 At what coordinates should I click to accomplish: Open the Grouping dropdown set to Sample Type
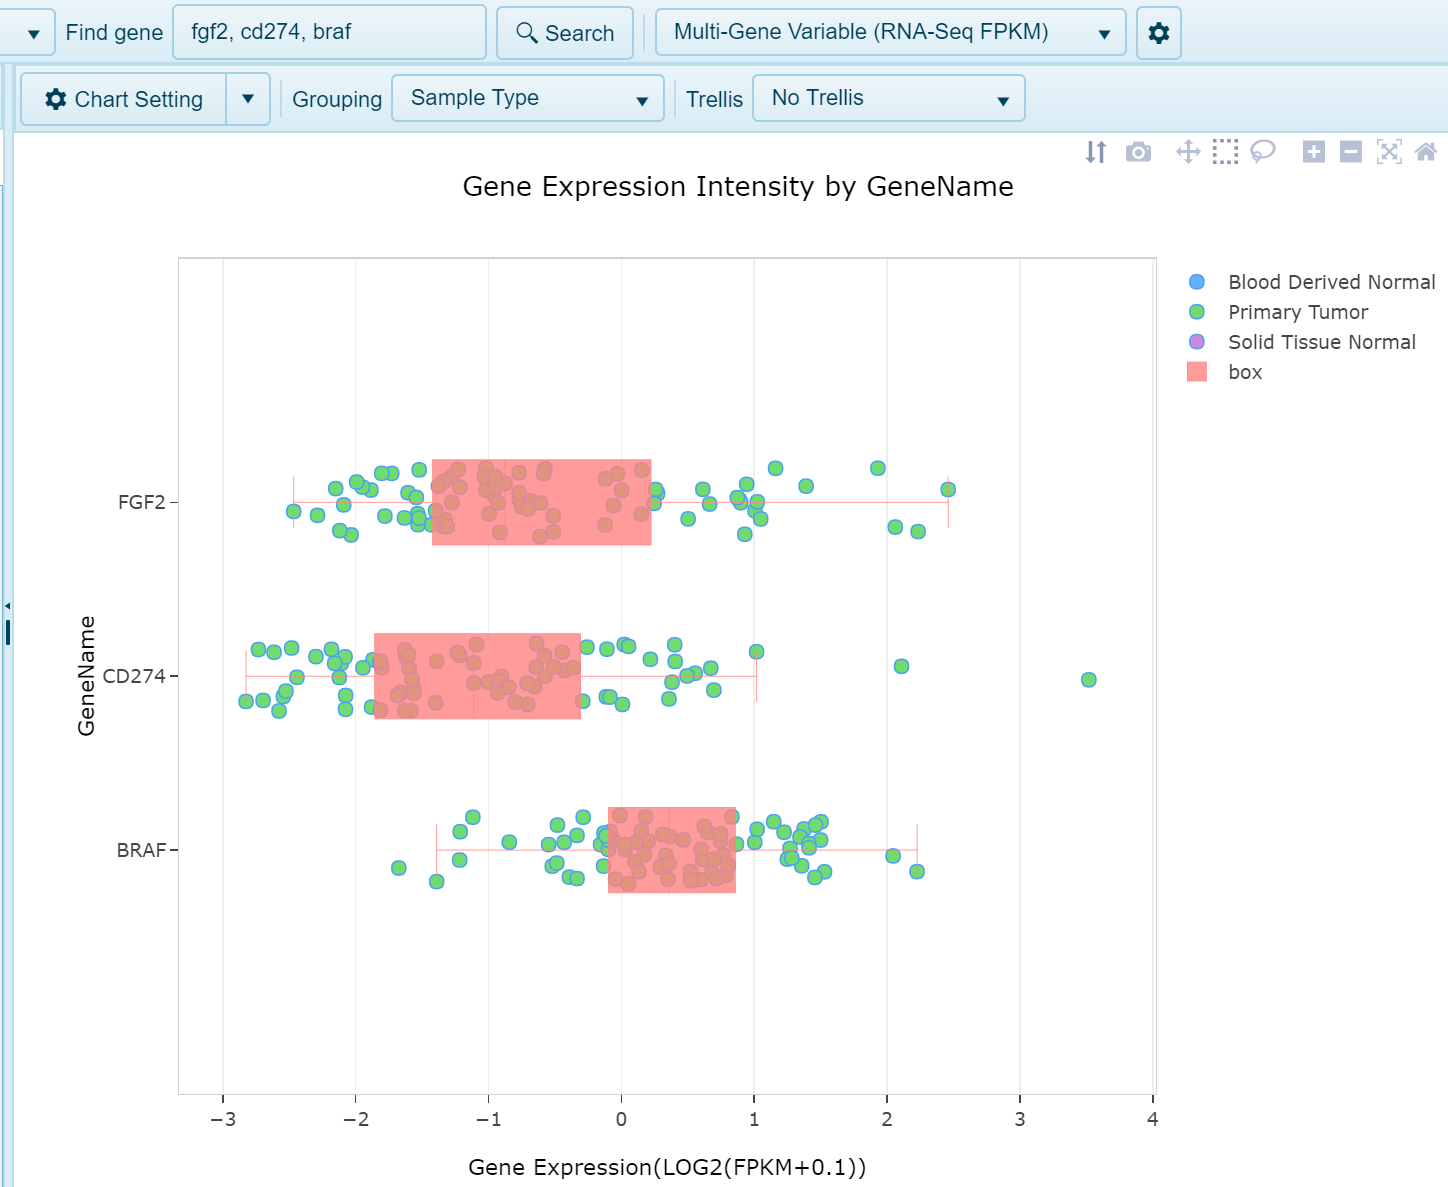coord(527,98)
